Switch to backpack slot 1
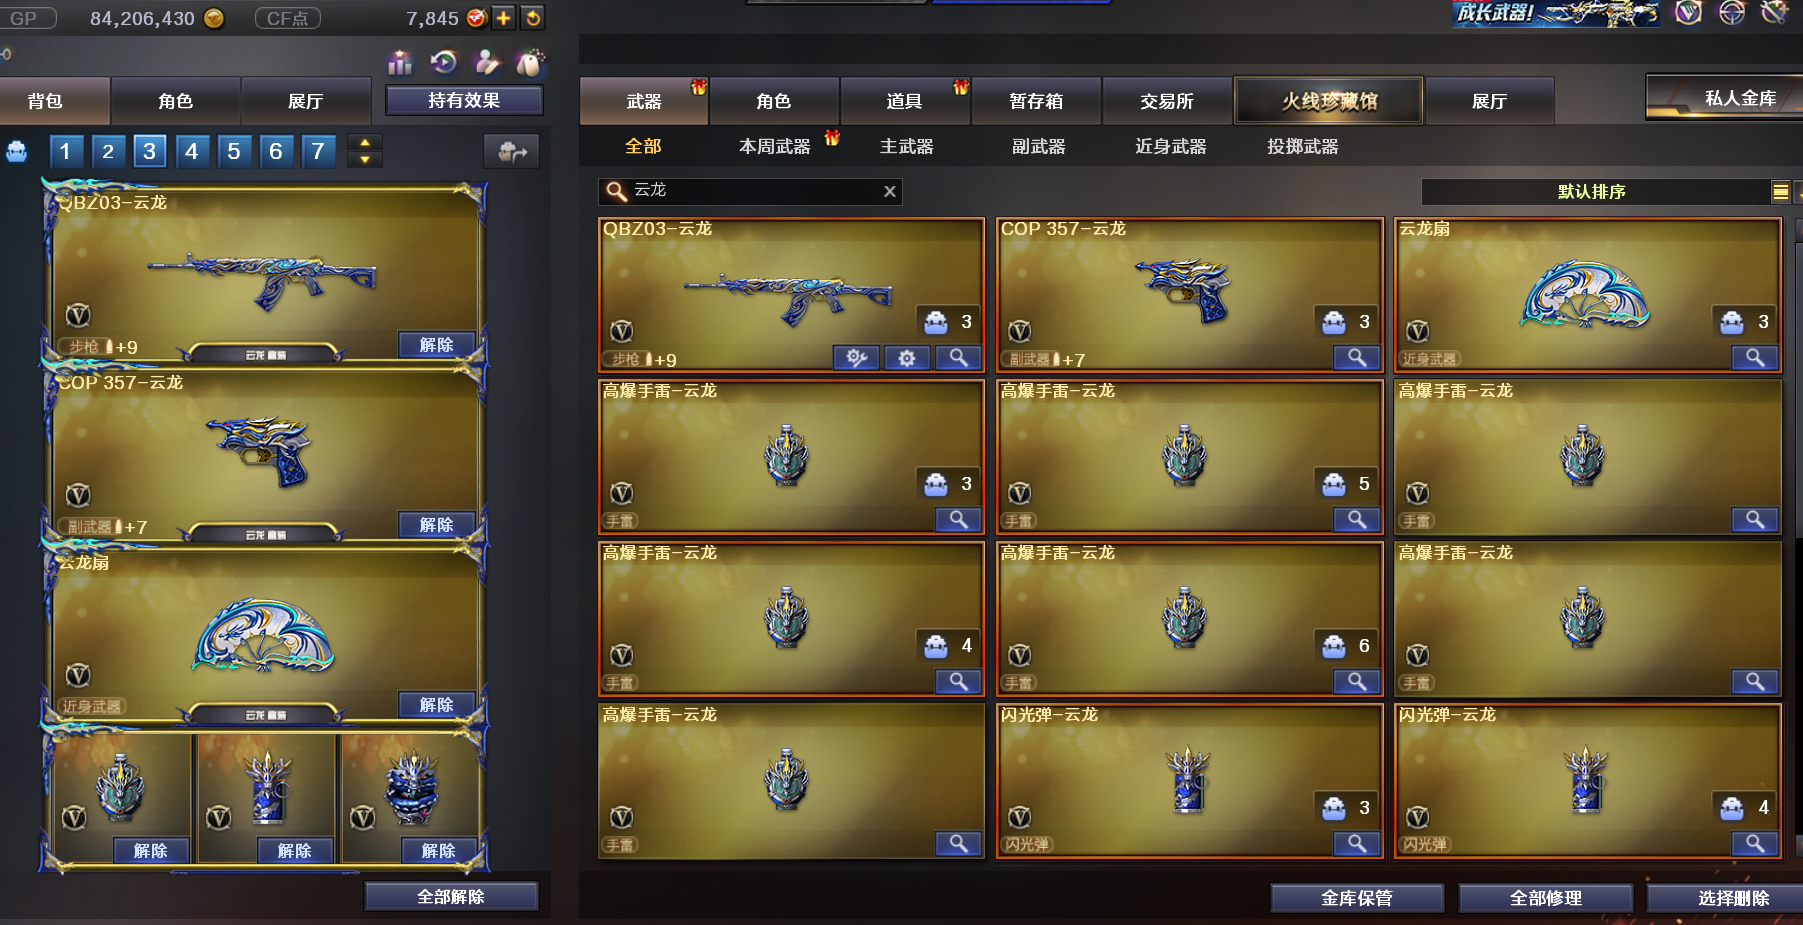This screenshot has width=1803, height=925. click(65, 151)
